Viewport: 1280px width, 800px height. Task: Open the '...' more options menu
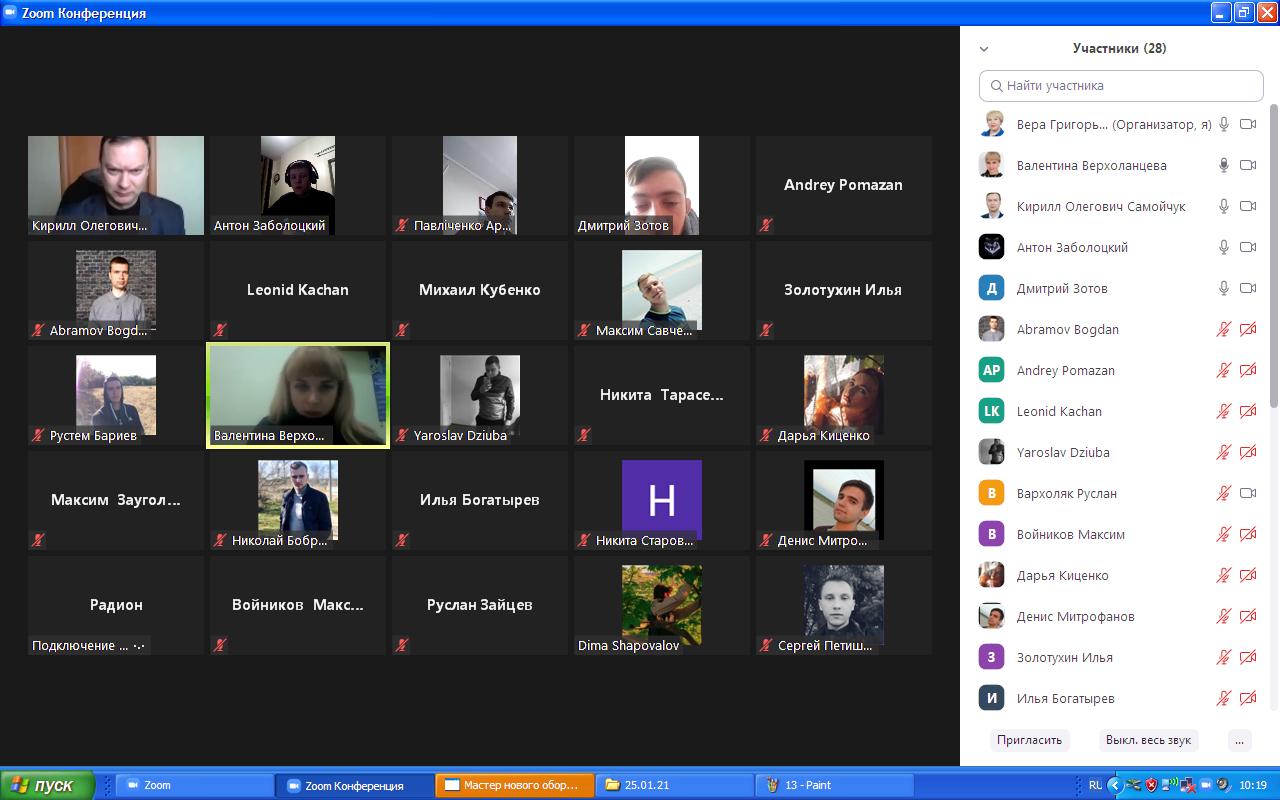coord(1239,740)
